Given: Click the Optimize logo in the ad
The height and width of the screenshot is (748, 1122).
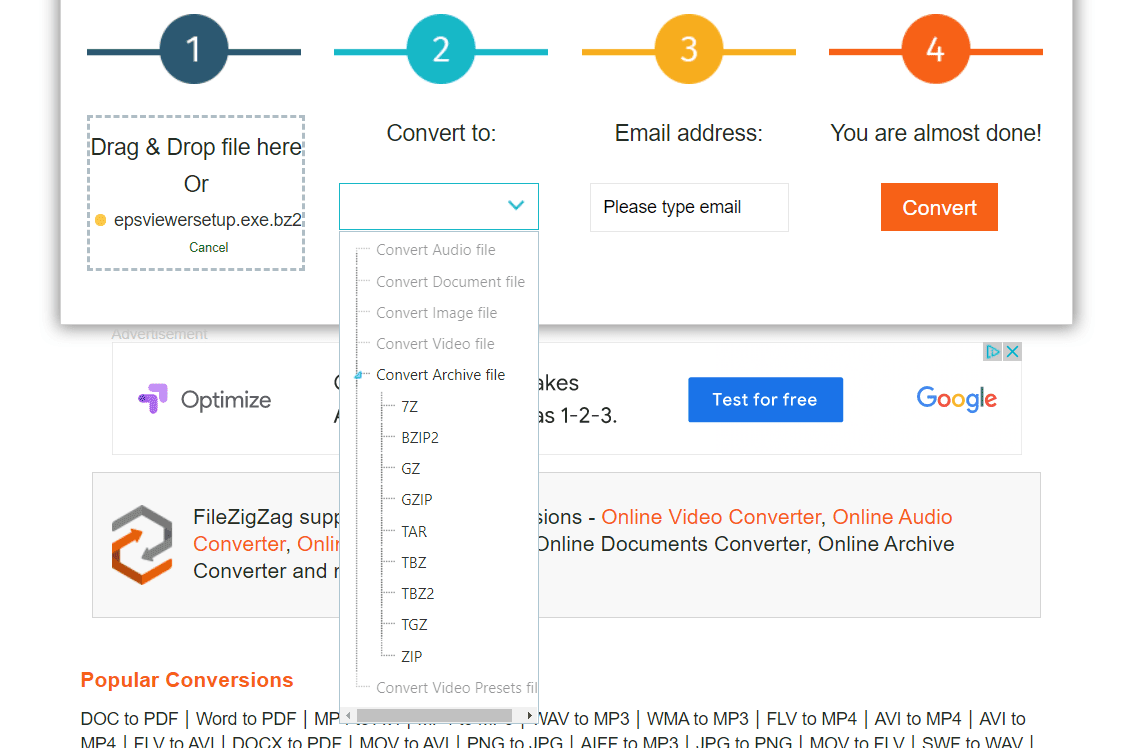Looking at the screenshot, I should (x=205, y=399).
